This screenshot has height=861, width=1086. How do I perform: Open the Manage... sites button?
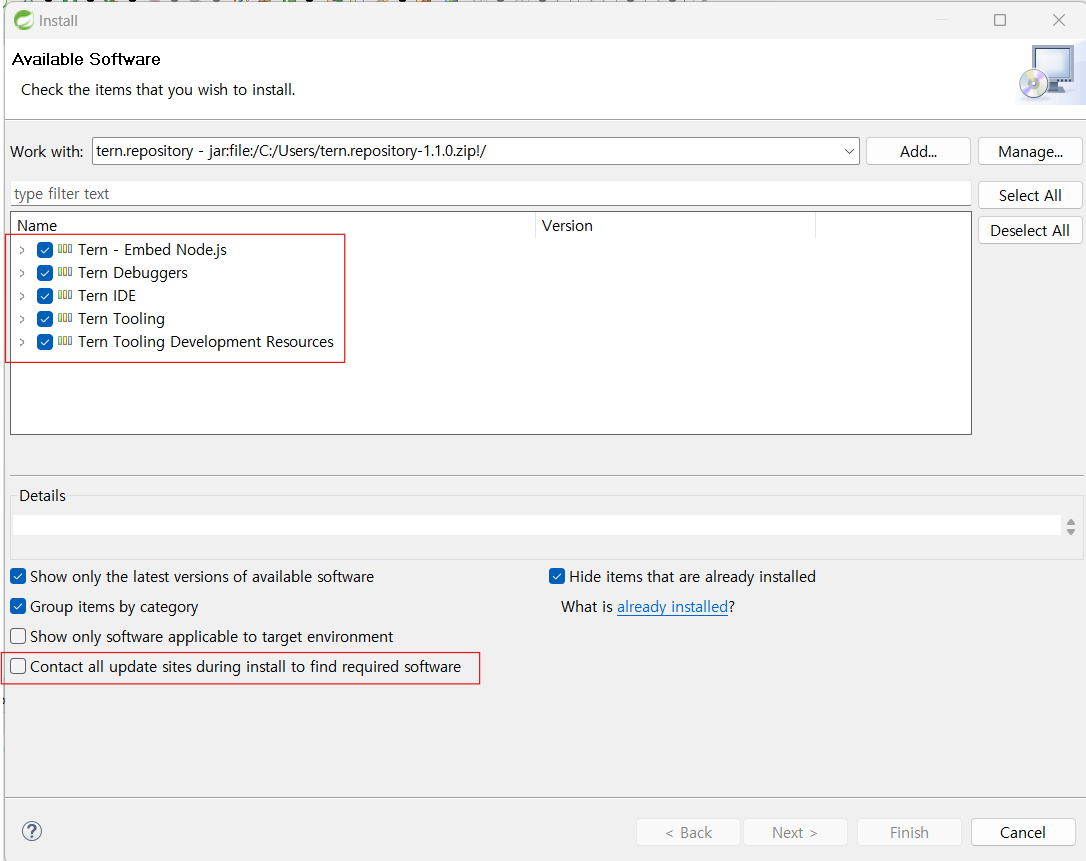(x=1030, y=152)
